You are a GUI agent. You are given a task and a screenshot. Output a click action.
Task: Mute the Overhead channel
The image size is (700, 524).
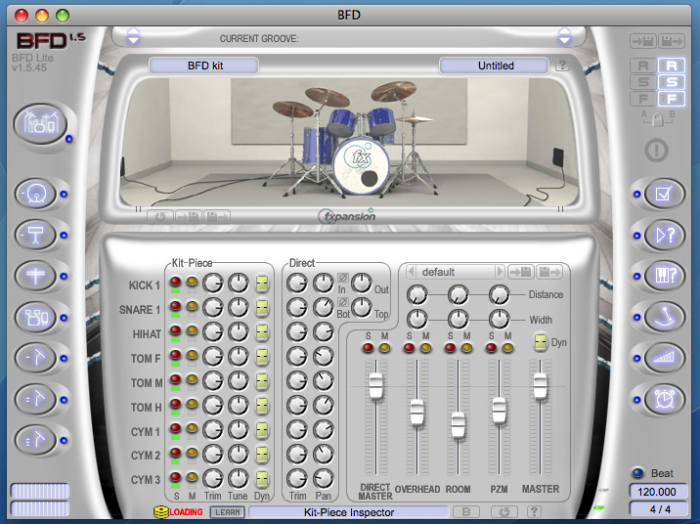click(425, 348)
